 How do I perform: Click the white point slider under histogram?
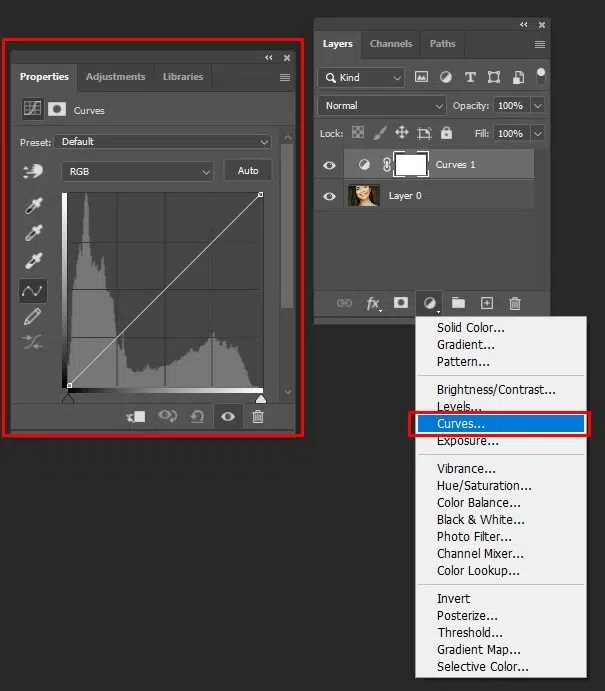pos(261,399)
